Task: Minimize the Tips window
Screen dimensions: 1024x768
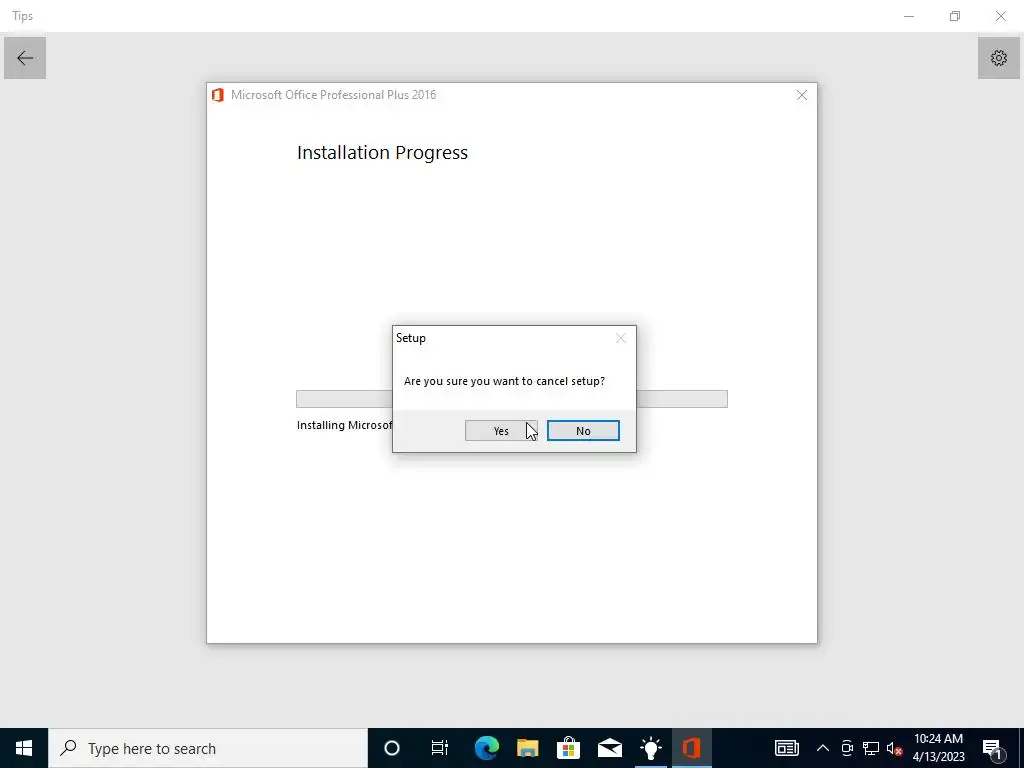Action: [908, 16]
